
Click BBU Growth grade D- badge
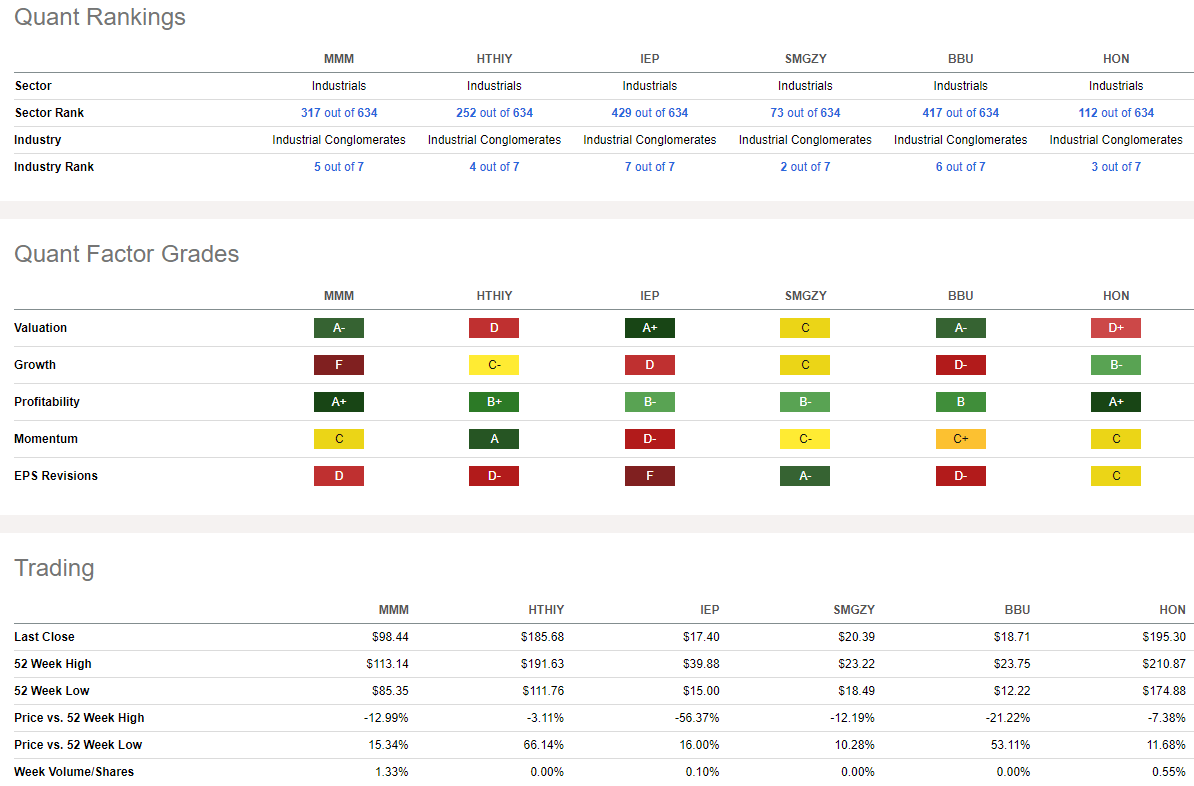[x=960, y=365]
